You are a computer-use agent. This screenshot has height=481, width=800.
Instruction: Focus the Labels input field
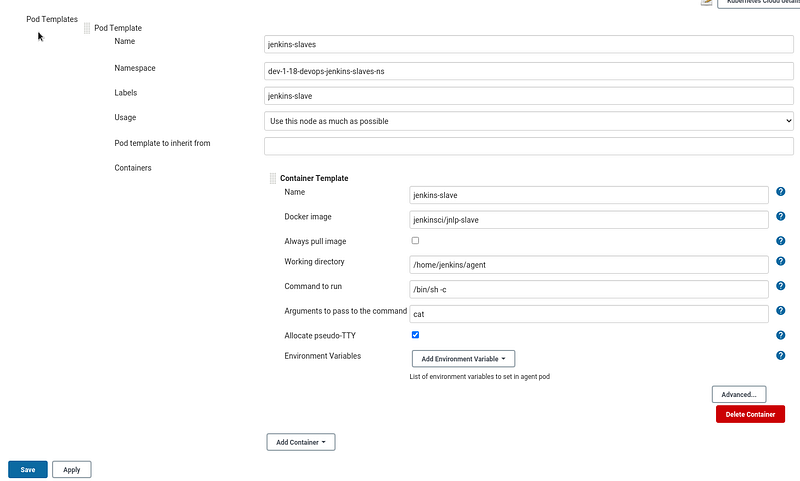coord(529,96)
